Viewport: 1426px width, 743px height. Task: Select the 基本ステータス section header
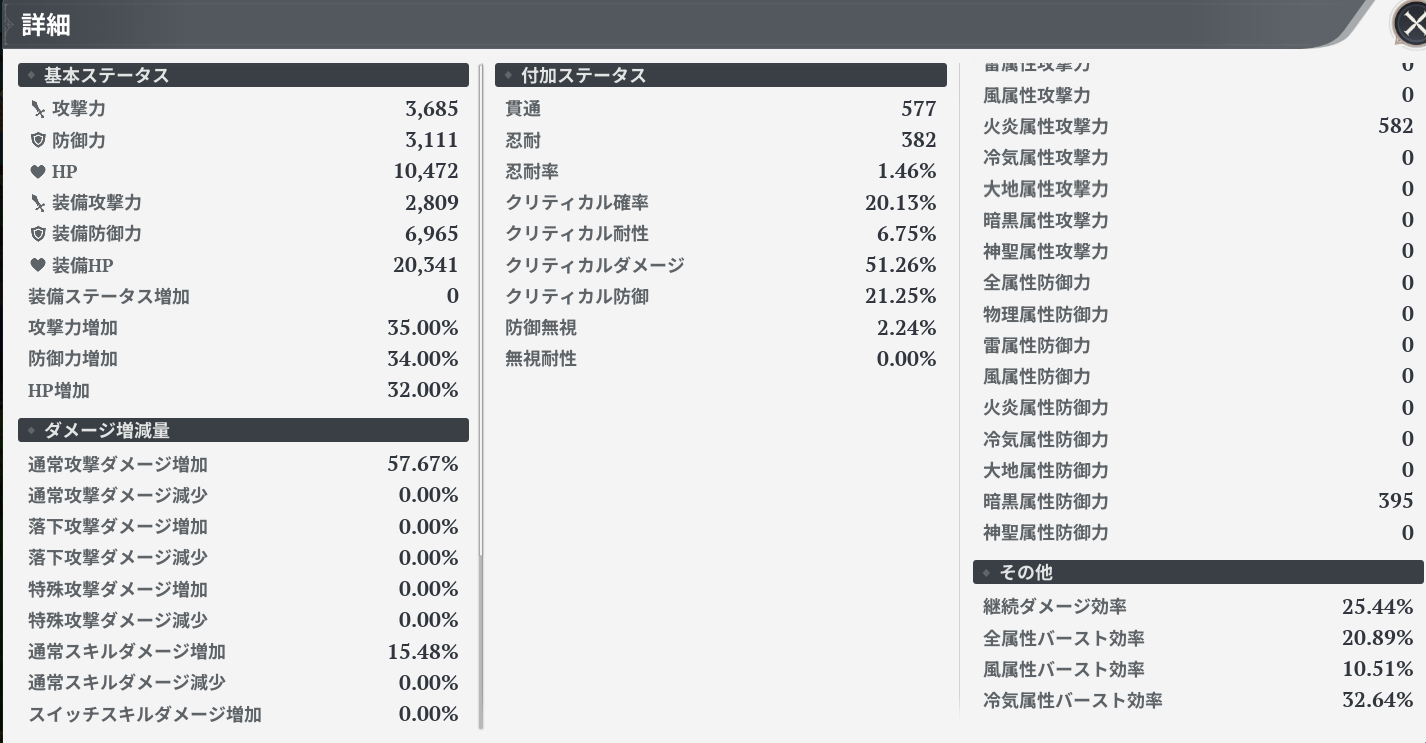243,76
